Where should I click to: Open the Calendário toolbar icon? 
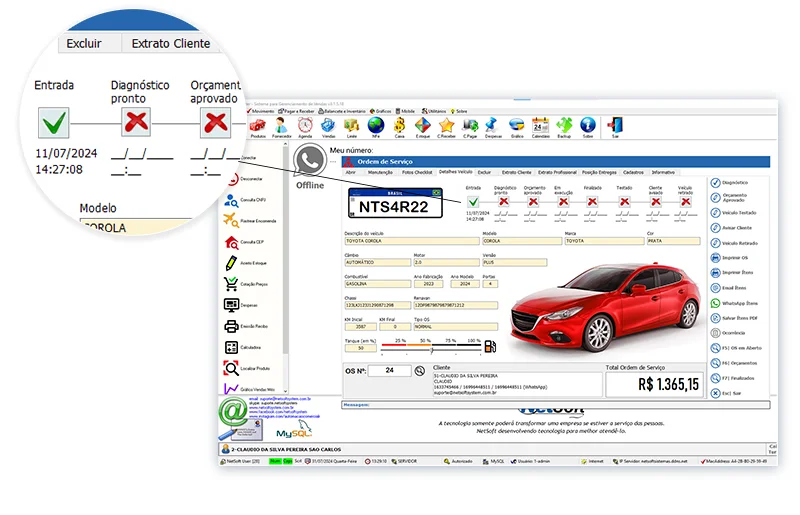540,126
